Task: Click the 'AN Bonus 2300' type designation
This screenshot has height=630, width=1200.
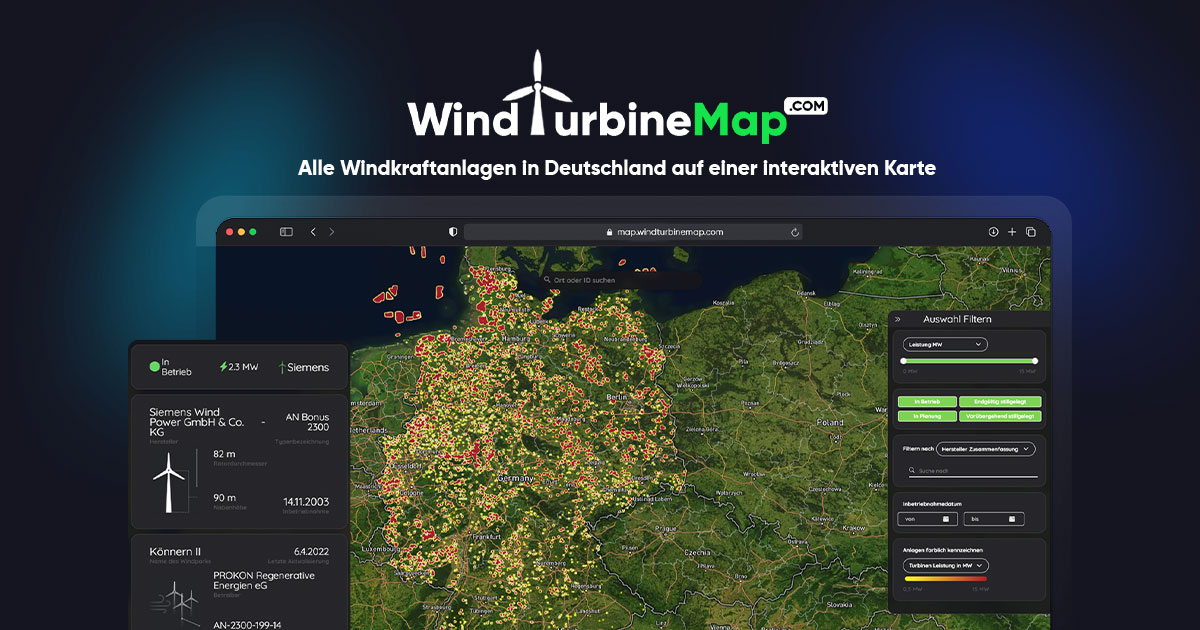Action: click(x=307, y=421)
